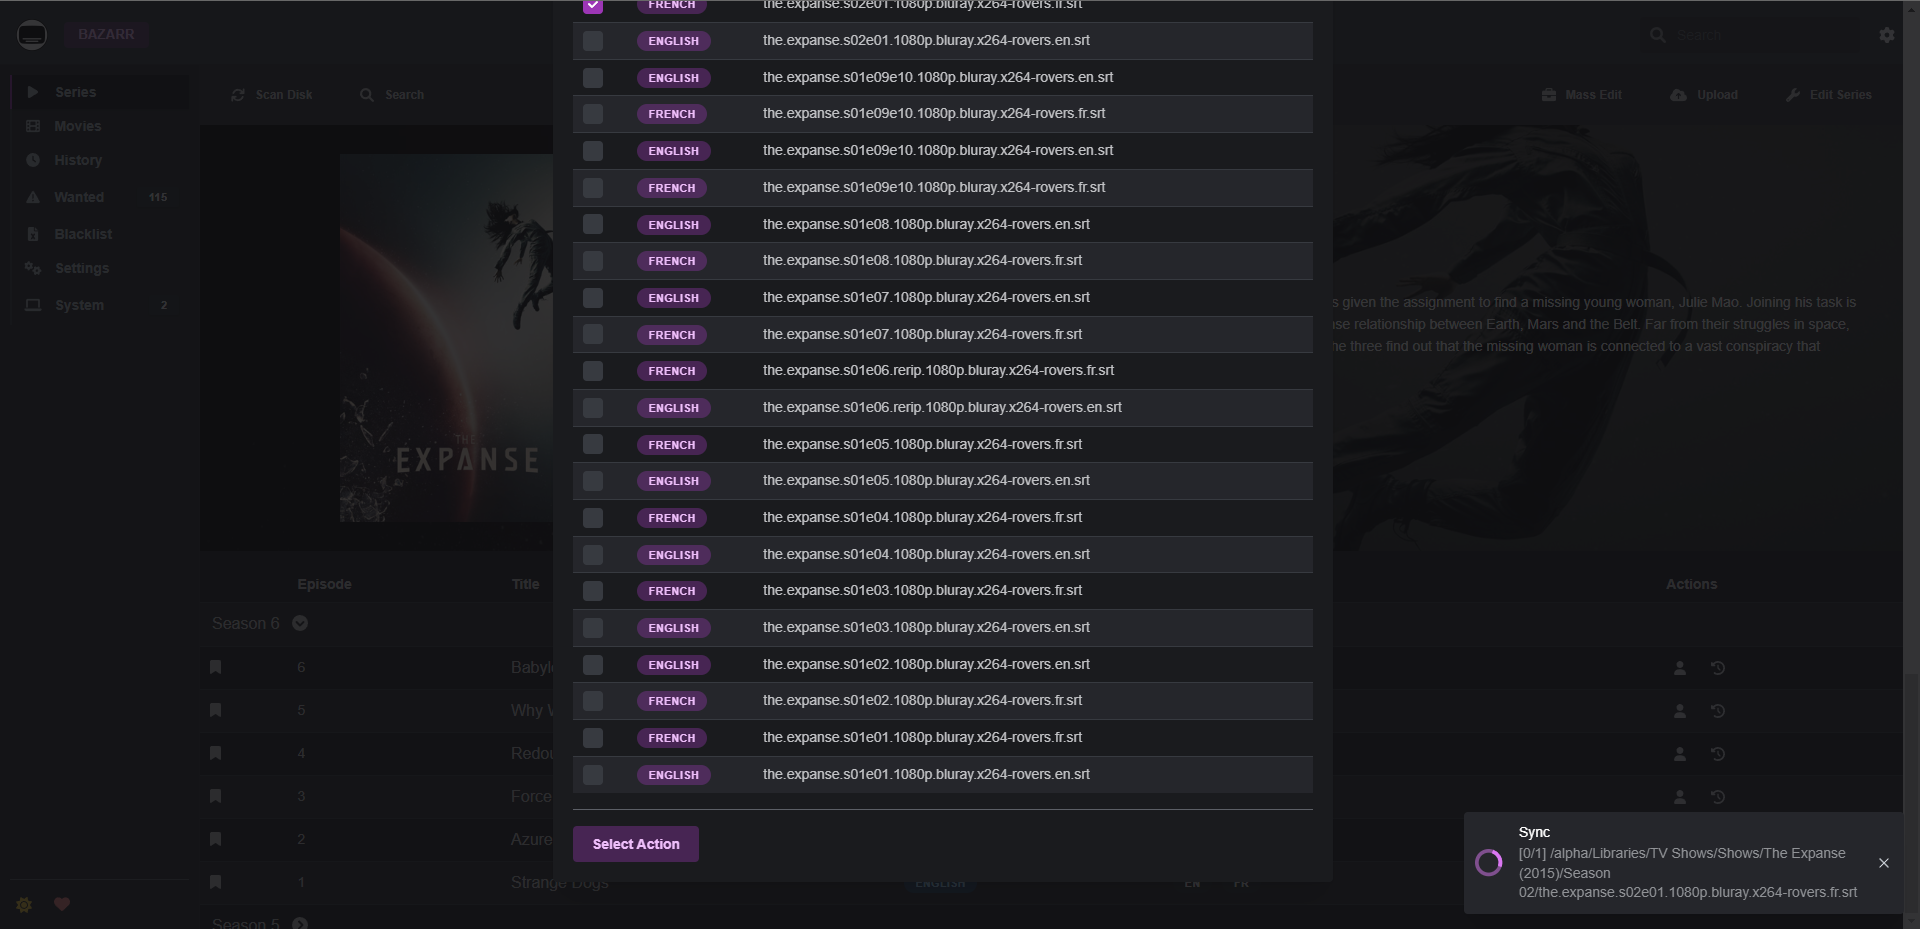Screen dimensions: 1920x929
Task: Click the settings gear in the top right
Action: point(1887,34)
